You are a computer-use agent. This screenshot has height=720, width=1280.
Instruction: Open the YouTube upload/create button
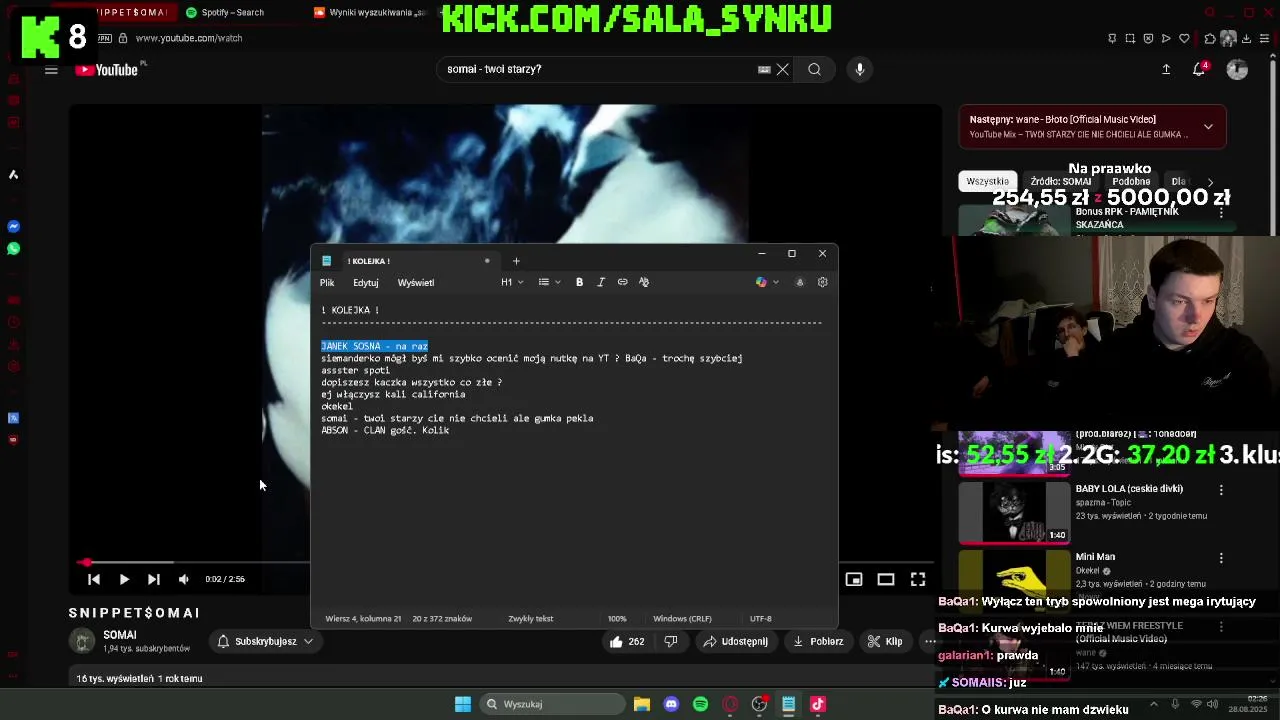1166,69
